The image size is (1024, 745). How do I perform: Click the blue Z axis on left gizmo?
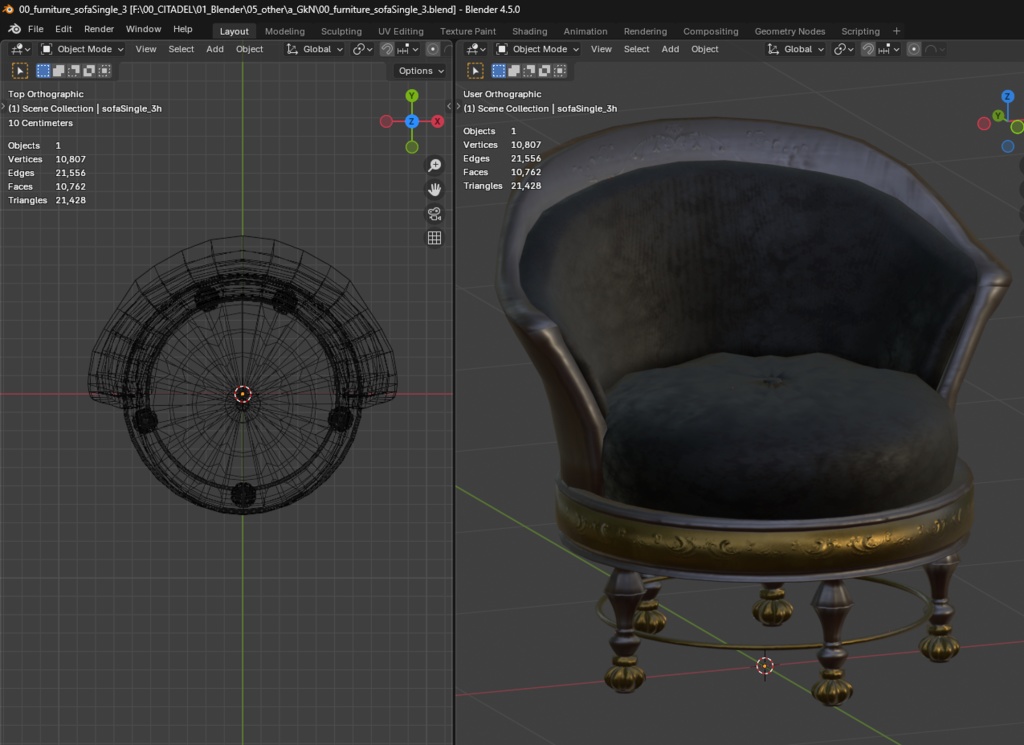click(x=411, y=121)
